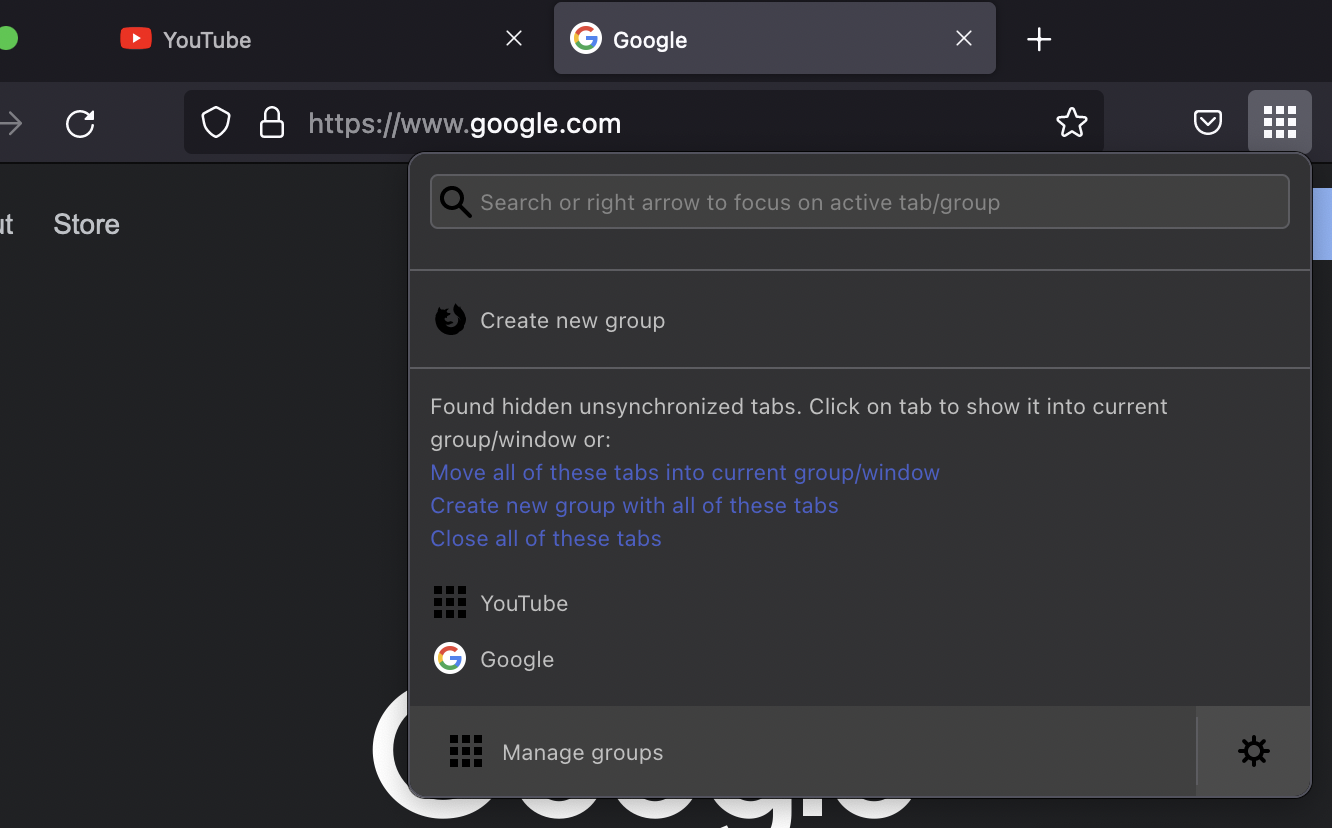Click the padlock site security icon
This screenshot has width=1332, height=828.
pyautogui.click(x=272, y=122)
